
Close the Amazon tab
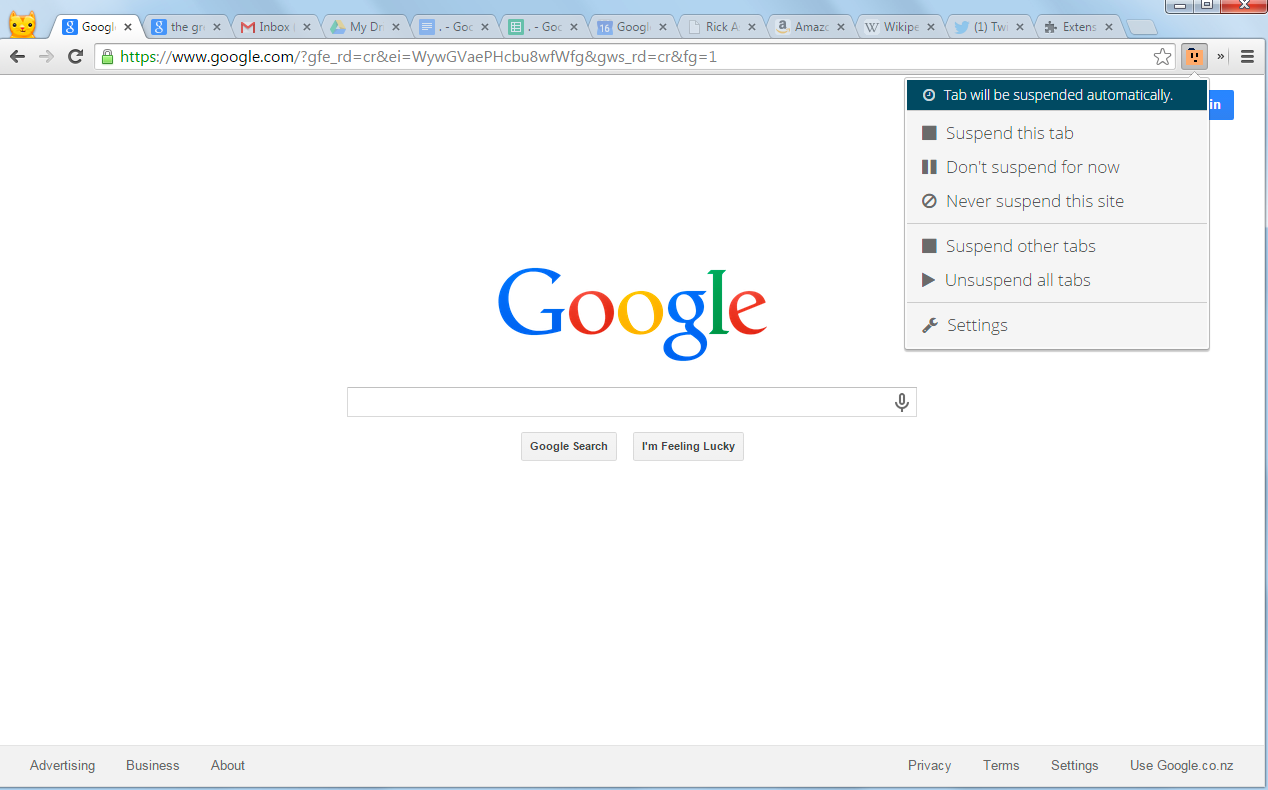[840, 27]
